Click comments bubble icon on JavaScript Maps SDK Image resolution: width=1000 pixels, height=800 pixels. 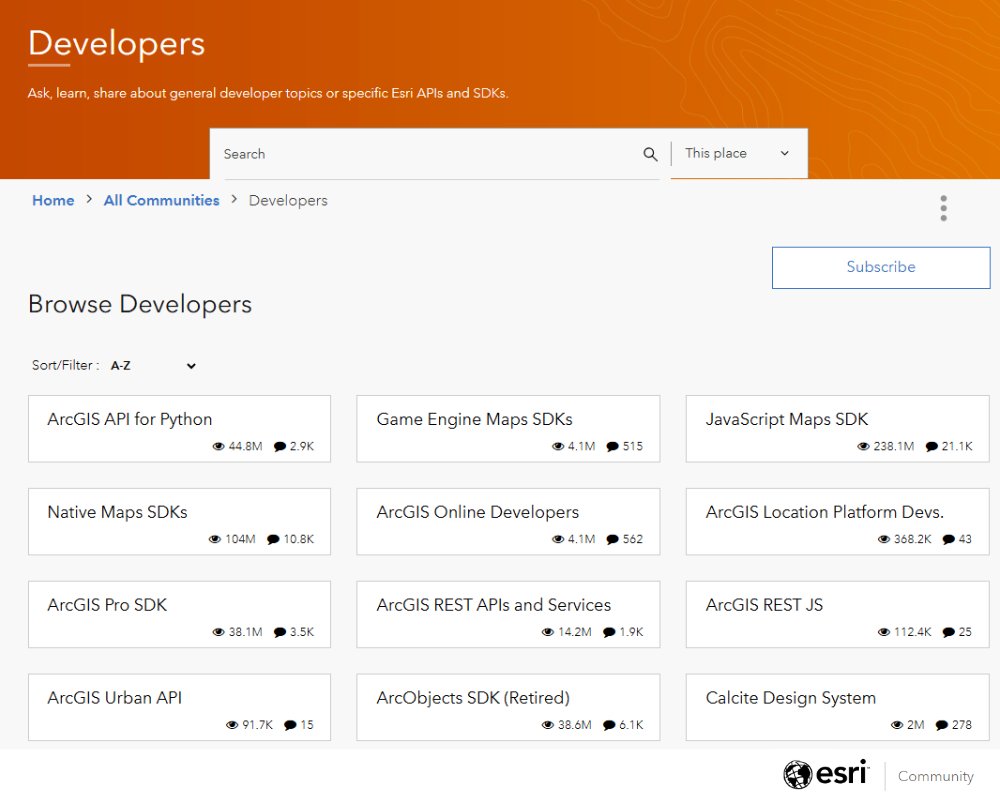click(931, 446)
